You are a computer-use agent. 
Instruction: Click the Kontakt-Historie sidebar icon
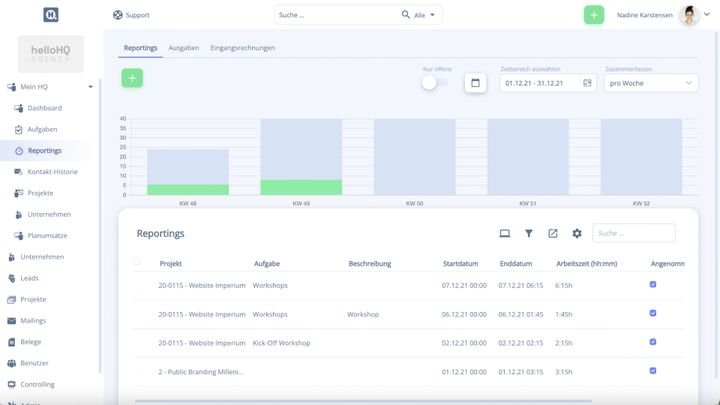click(18, 172)
